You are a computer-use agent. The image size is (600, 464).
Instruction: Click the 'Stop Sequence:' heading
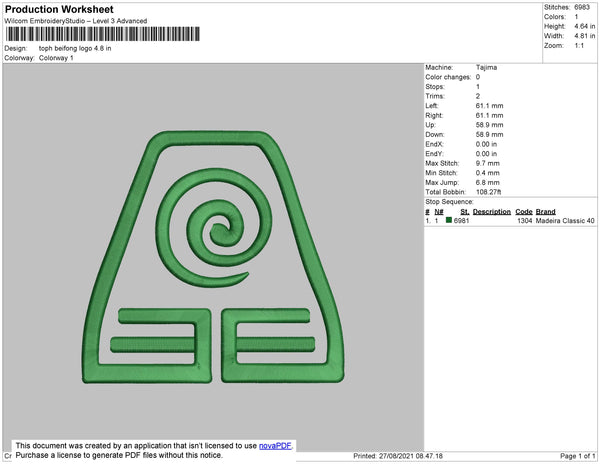click(449, 202)
